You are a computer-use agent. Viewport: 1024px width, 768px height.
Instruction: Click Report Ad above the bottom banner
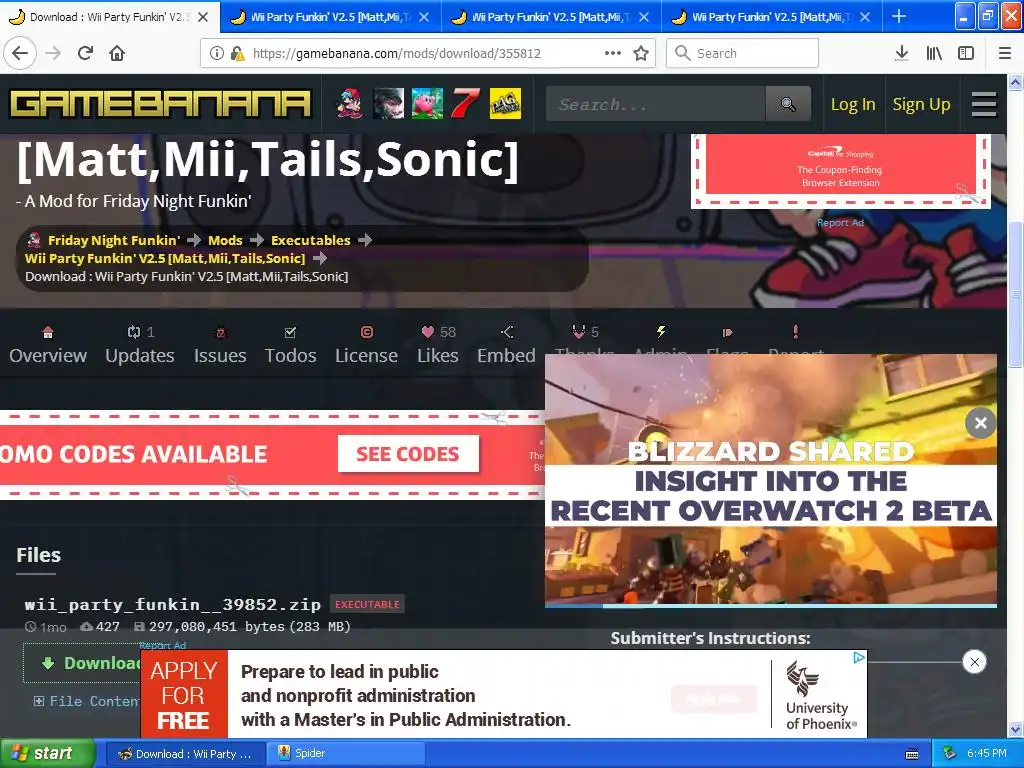pyautogui.click(x=162, y=645)
